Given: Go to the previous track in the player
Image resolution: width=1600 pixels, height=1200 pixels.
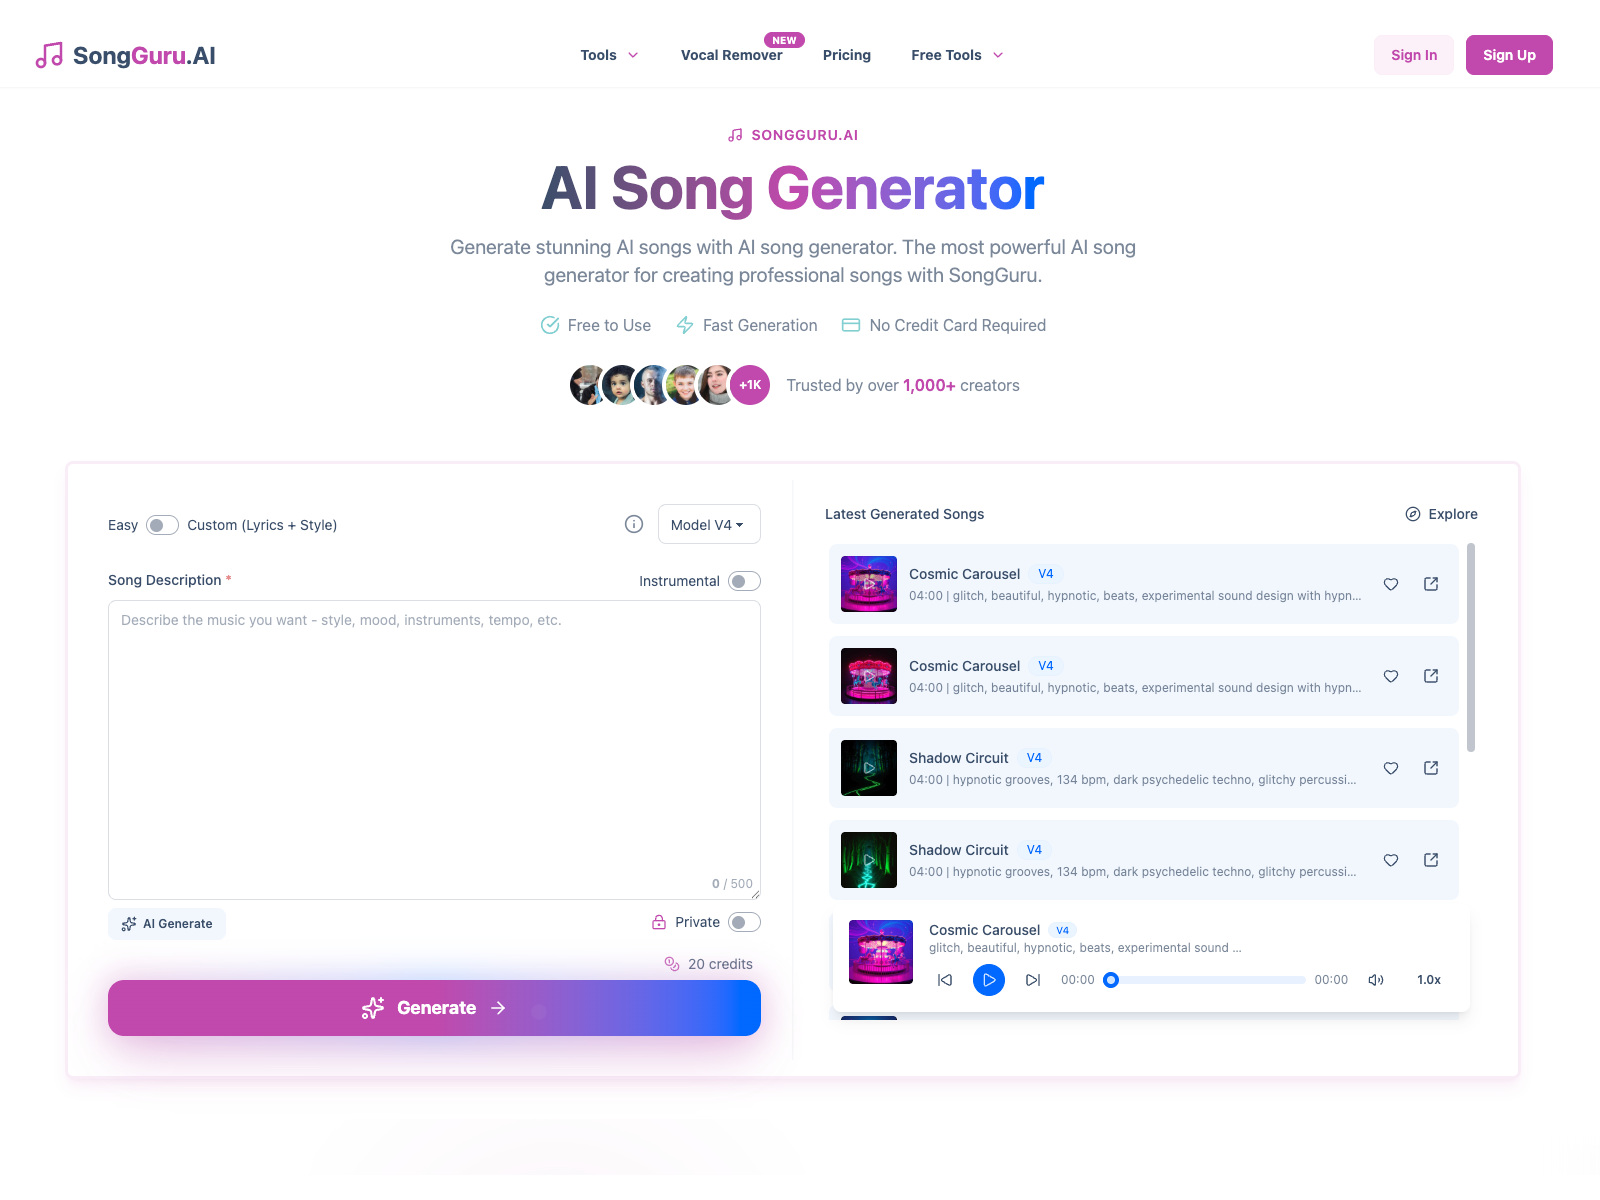Looking at the screenshot, I should tap(945, 980).
